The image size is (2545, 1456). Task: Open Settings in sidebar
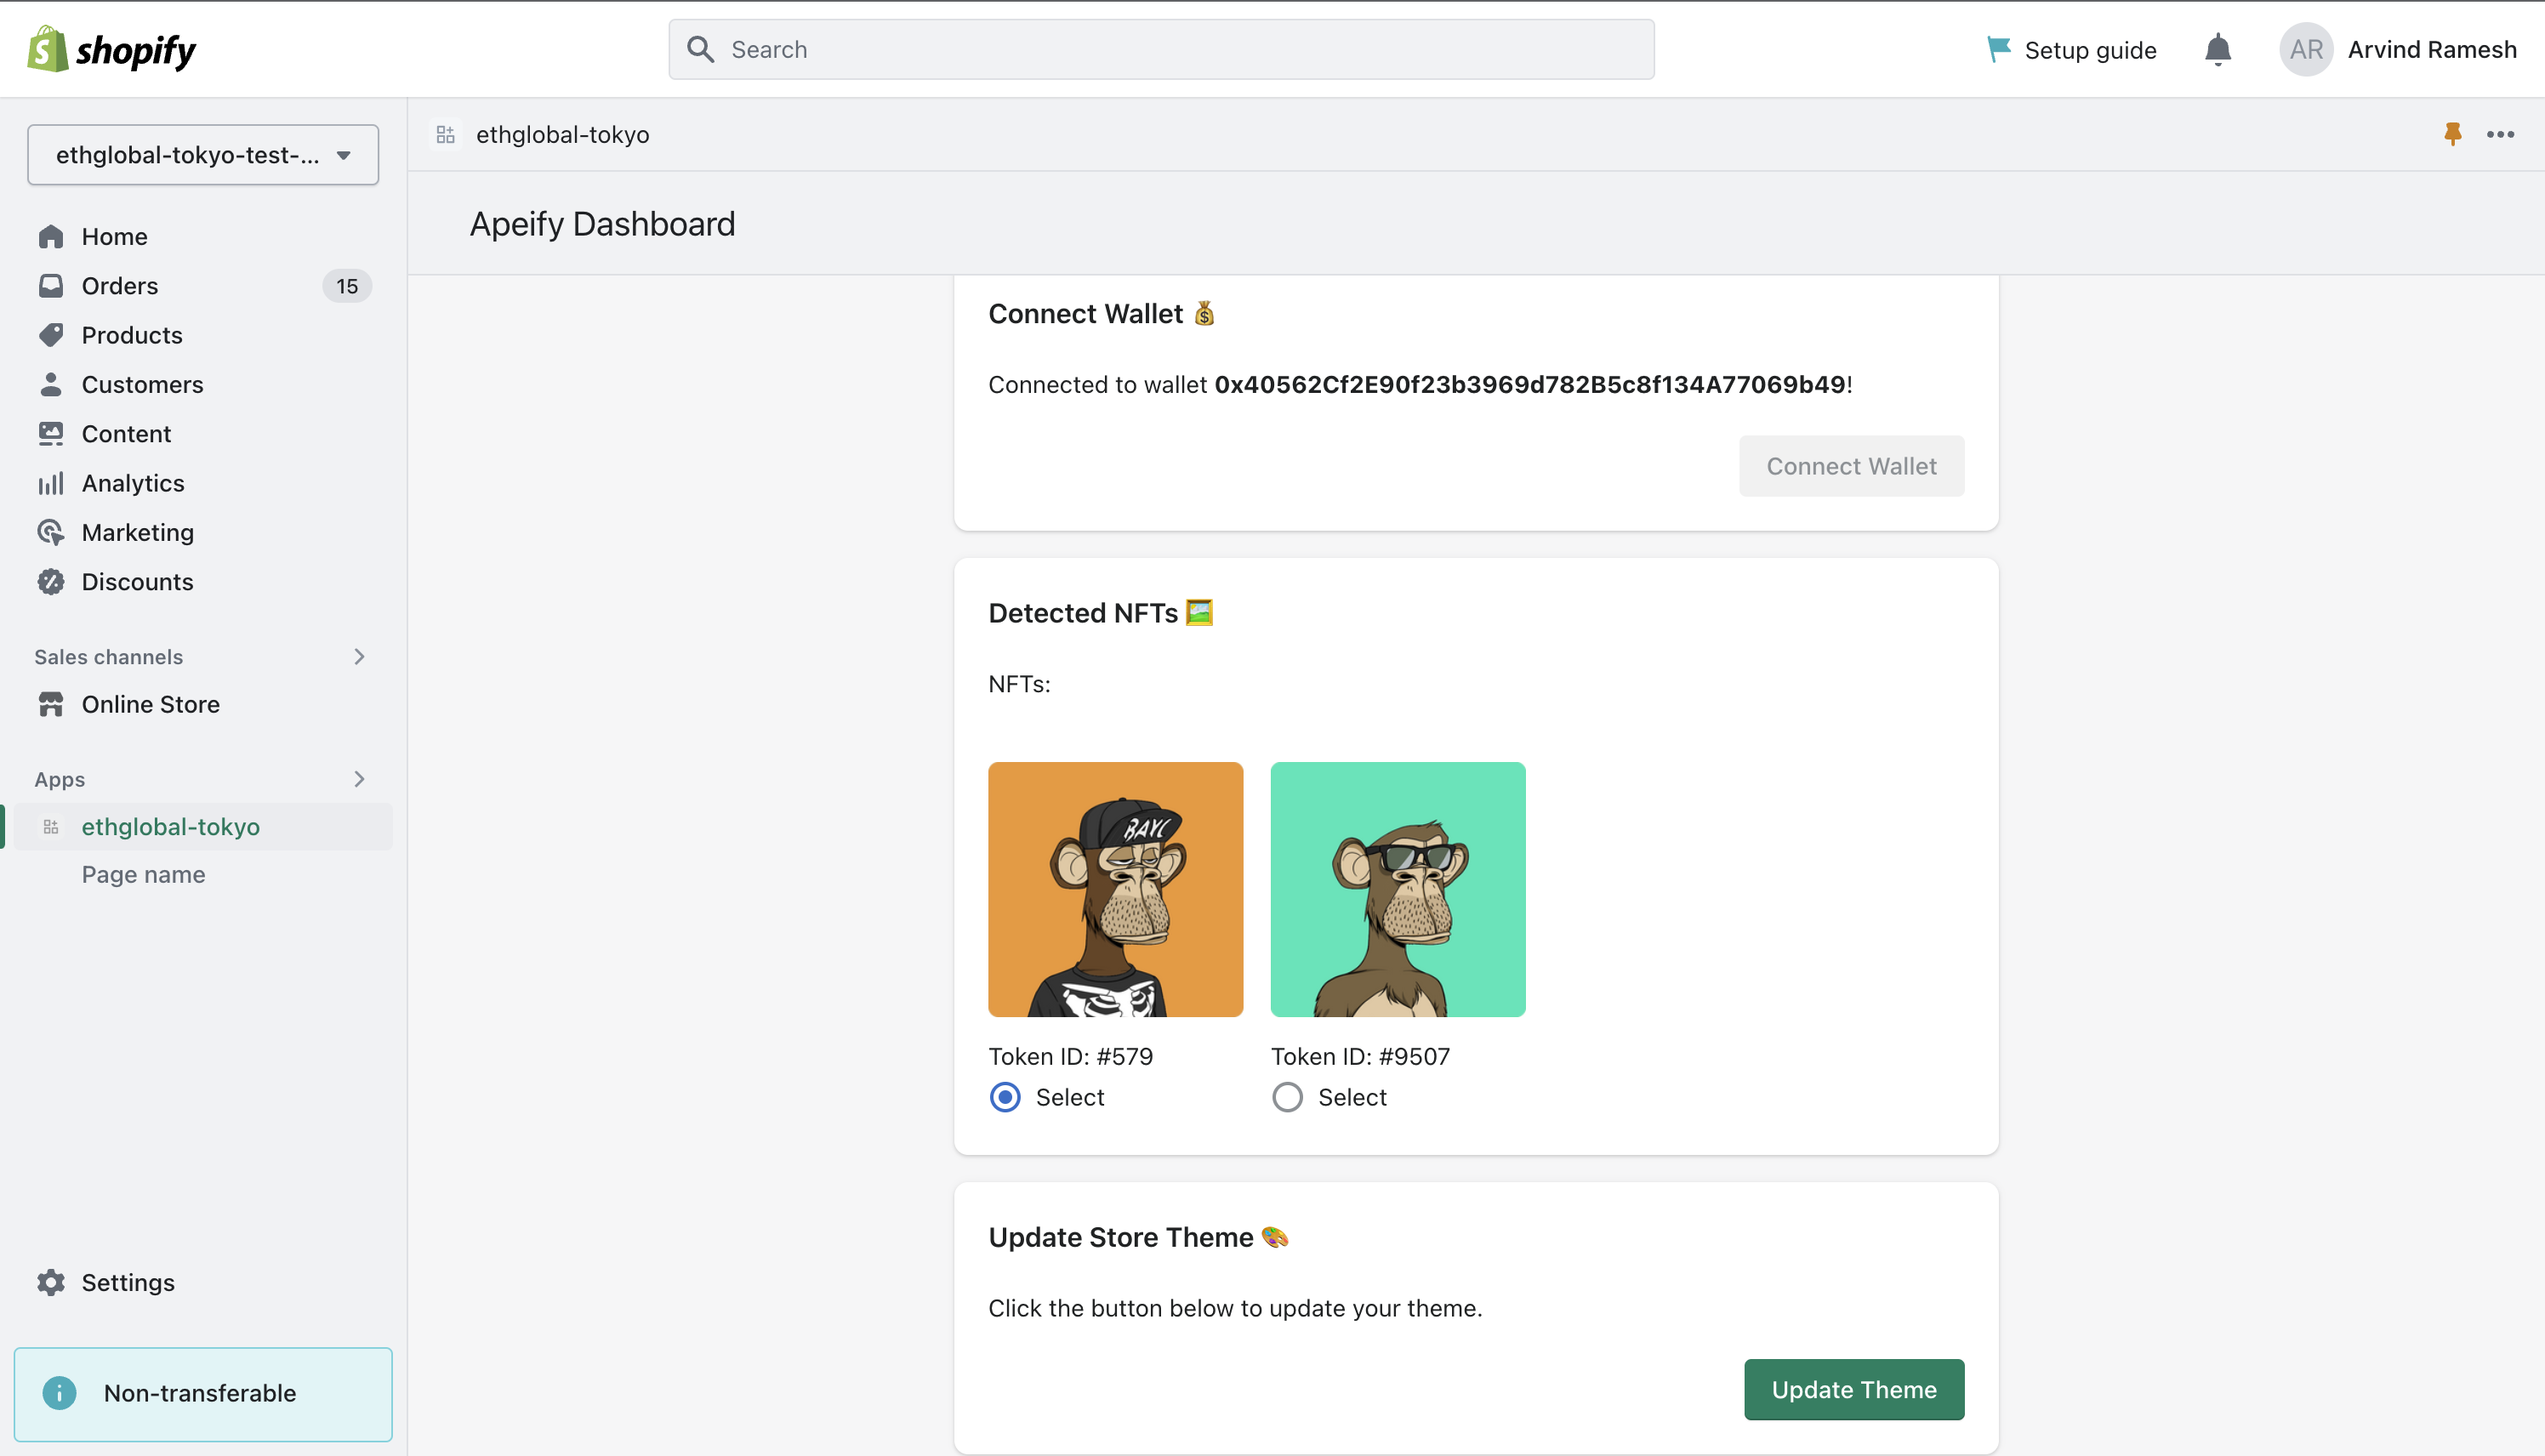(128, 1282)
